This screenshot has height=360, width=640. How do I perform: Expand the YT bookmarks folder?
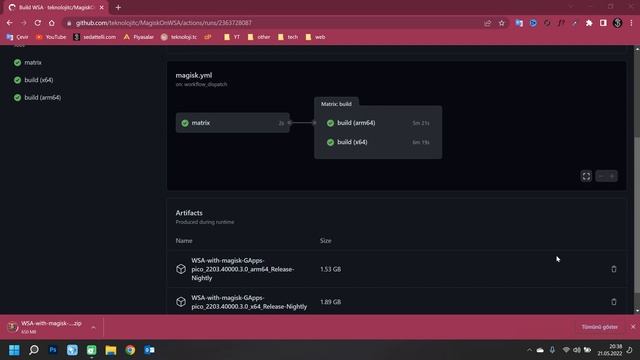pos(232,37)
